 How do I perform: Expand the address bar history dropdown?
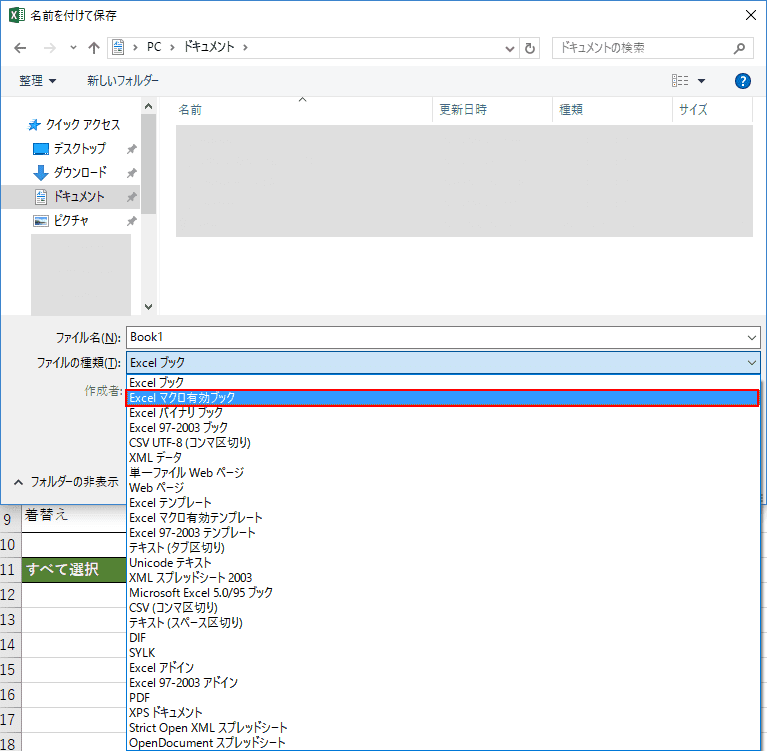(x=510, y=48)
